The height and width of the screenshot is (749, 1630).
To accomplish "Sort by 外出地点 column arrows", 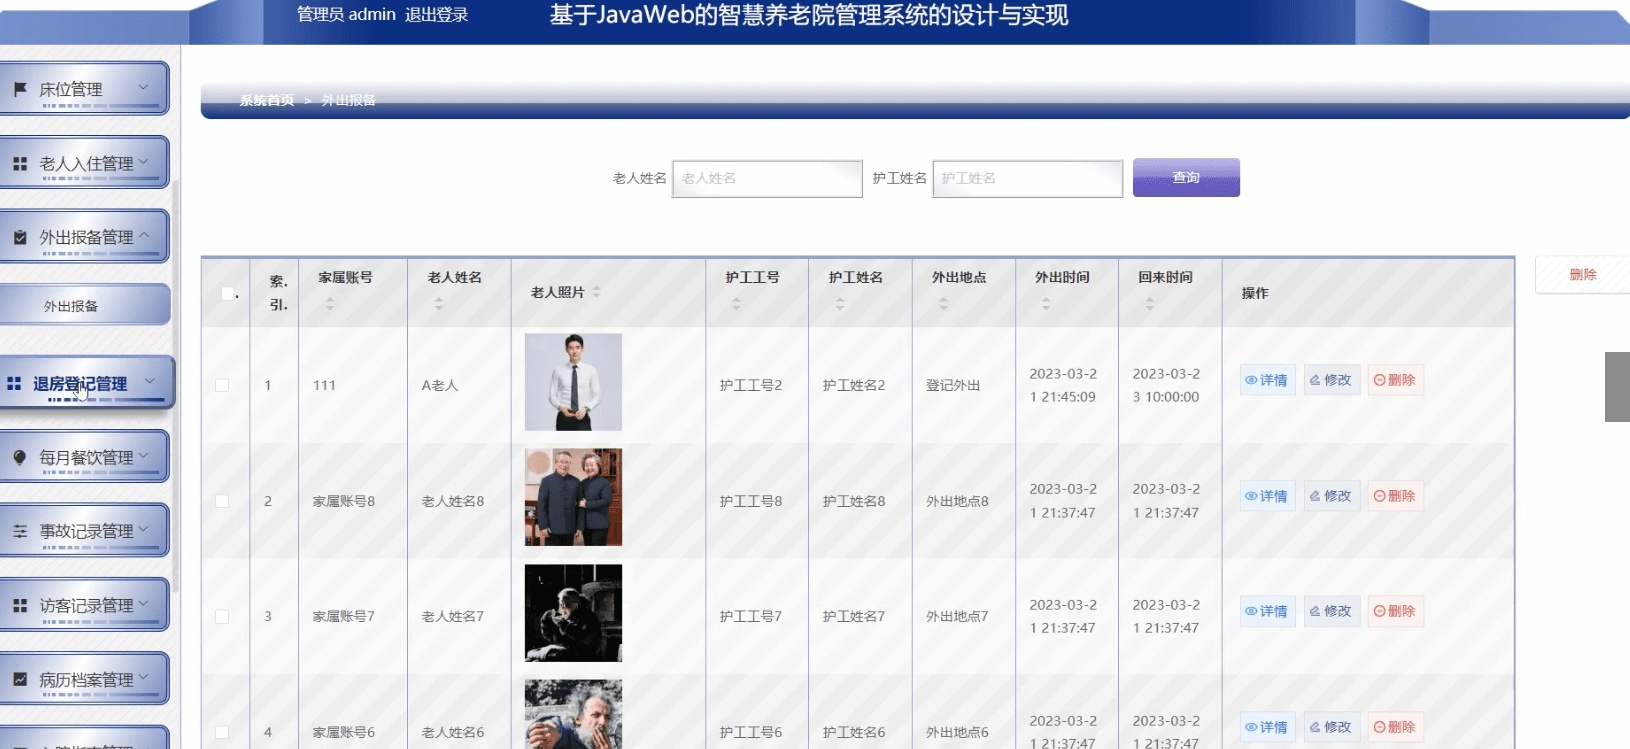I will [943, 304].
